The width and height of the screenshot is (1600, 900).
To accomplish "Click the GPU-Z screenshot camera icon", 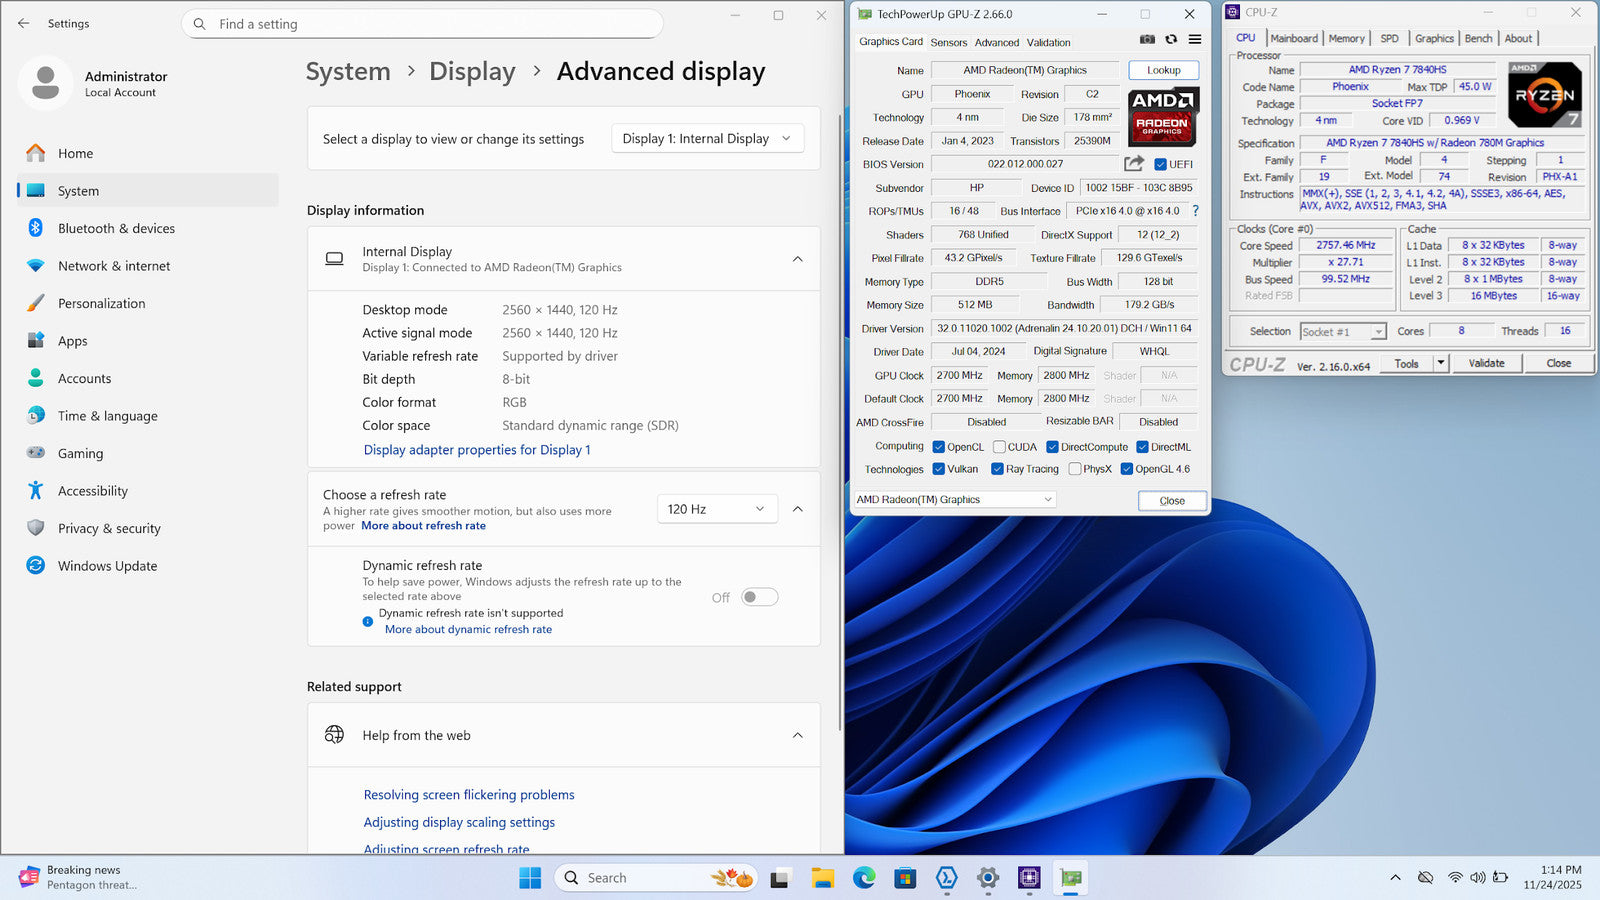I will coord(1147,40).
